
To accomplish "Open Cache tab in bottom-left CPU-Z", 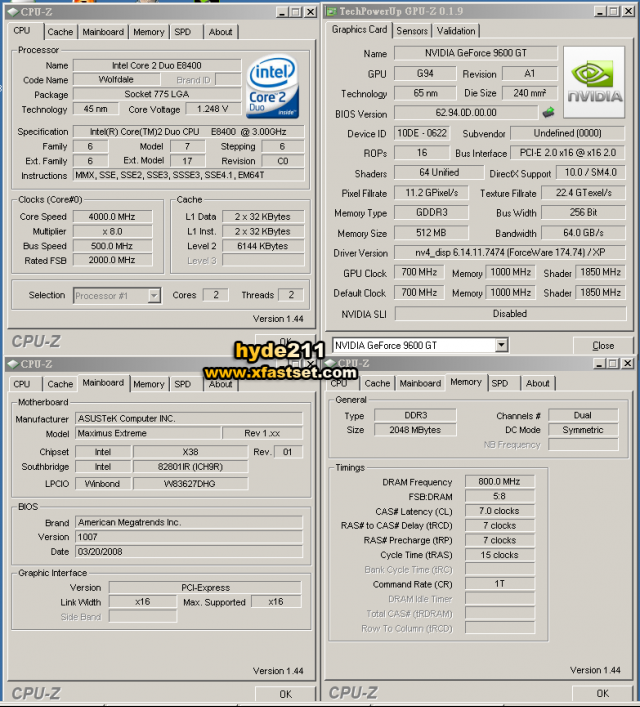I will click(x=60, y=384).
